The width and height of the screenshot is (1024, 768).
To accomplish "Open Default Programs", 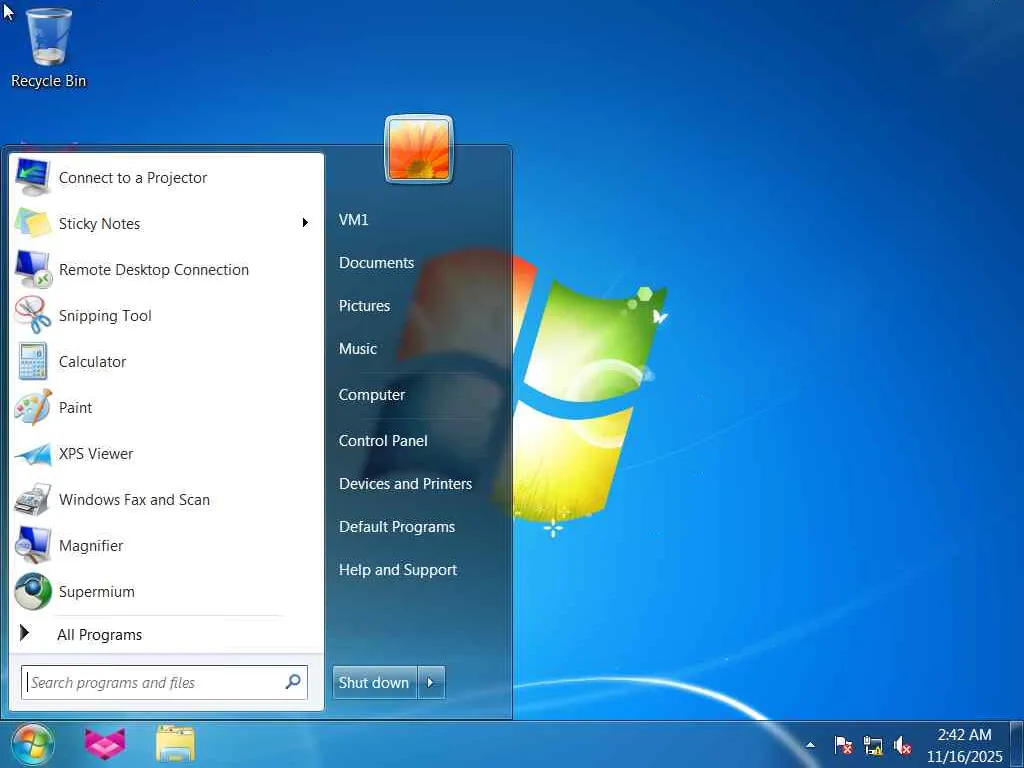I will pyautogui.click(x=396, y=527).
